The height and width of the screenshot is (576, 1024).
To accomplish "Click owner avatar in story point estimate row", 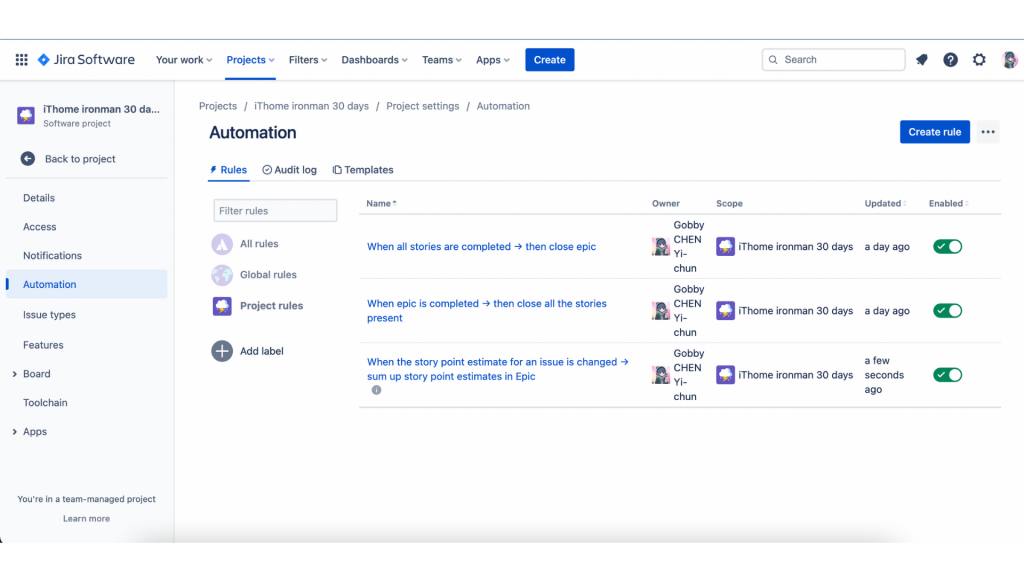I will click(660, 375).
